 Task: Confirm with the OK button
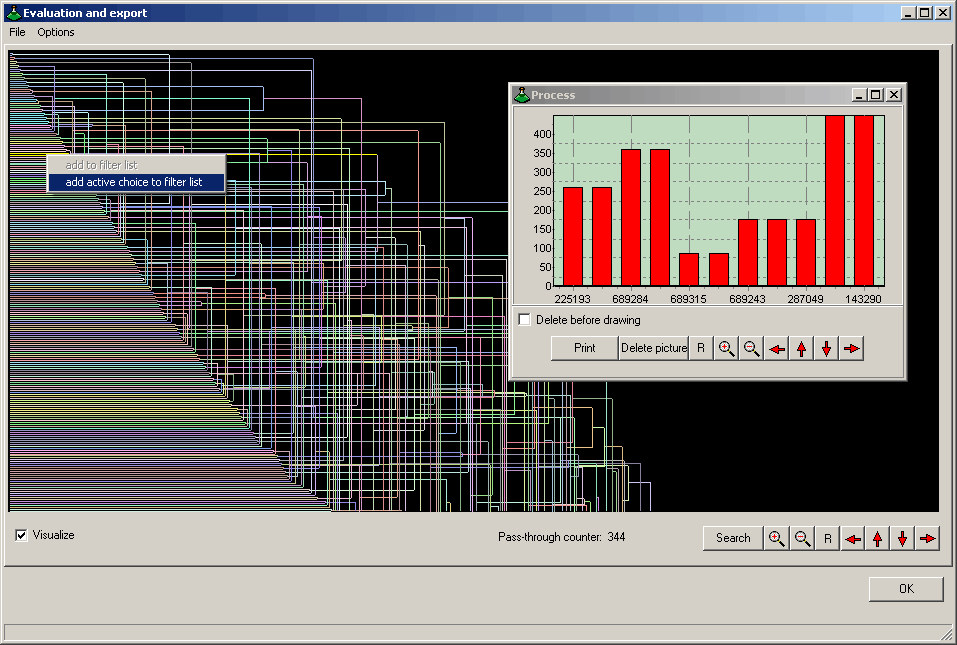[906, 589]
